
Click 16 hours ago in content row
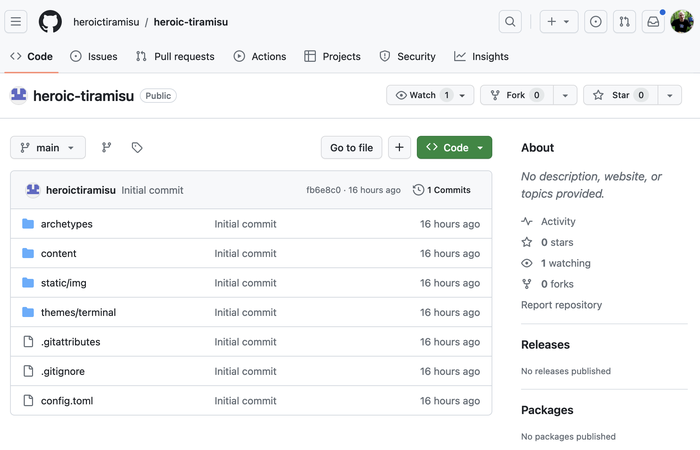450,254
